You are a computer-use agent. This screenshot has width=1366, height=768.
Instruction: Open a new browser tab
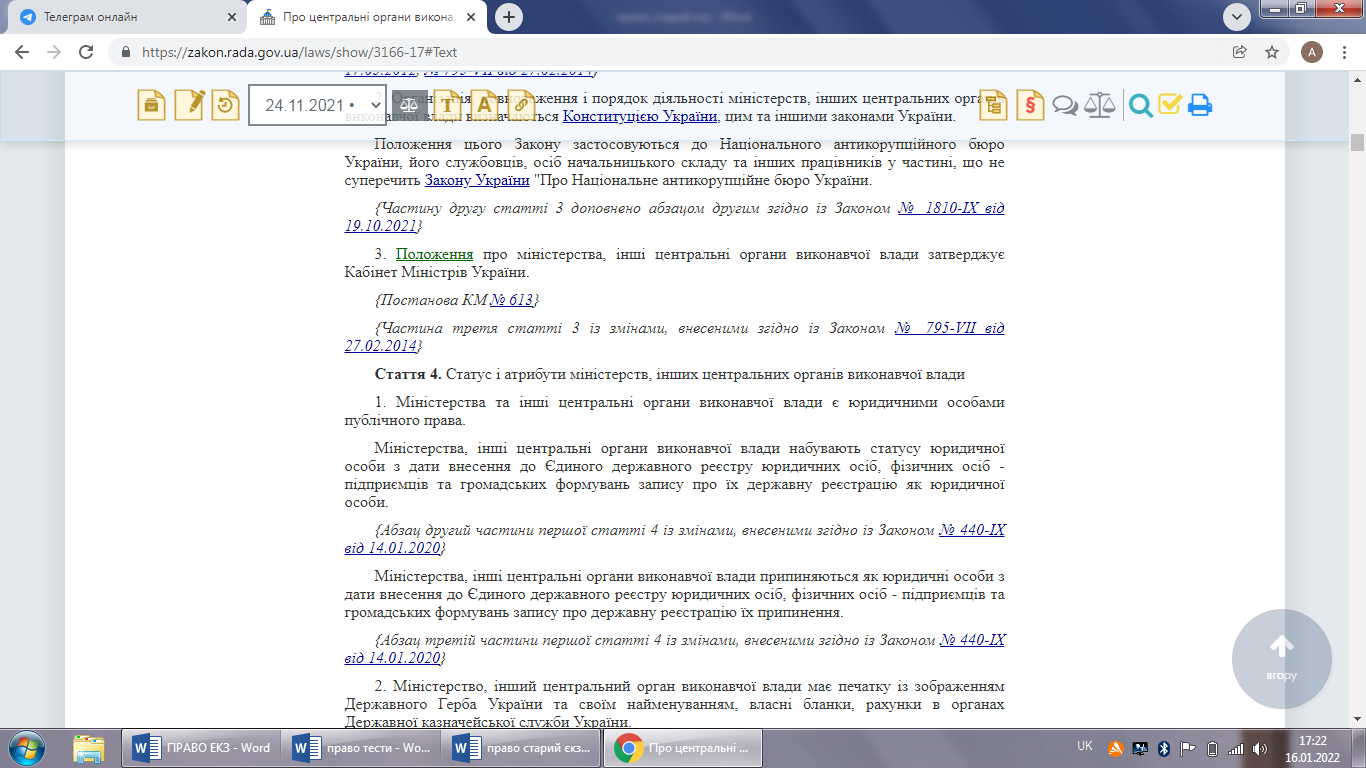(x=510, y=17)
